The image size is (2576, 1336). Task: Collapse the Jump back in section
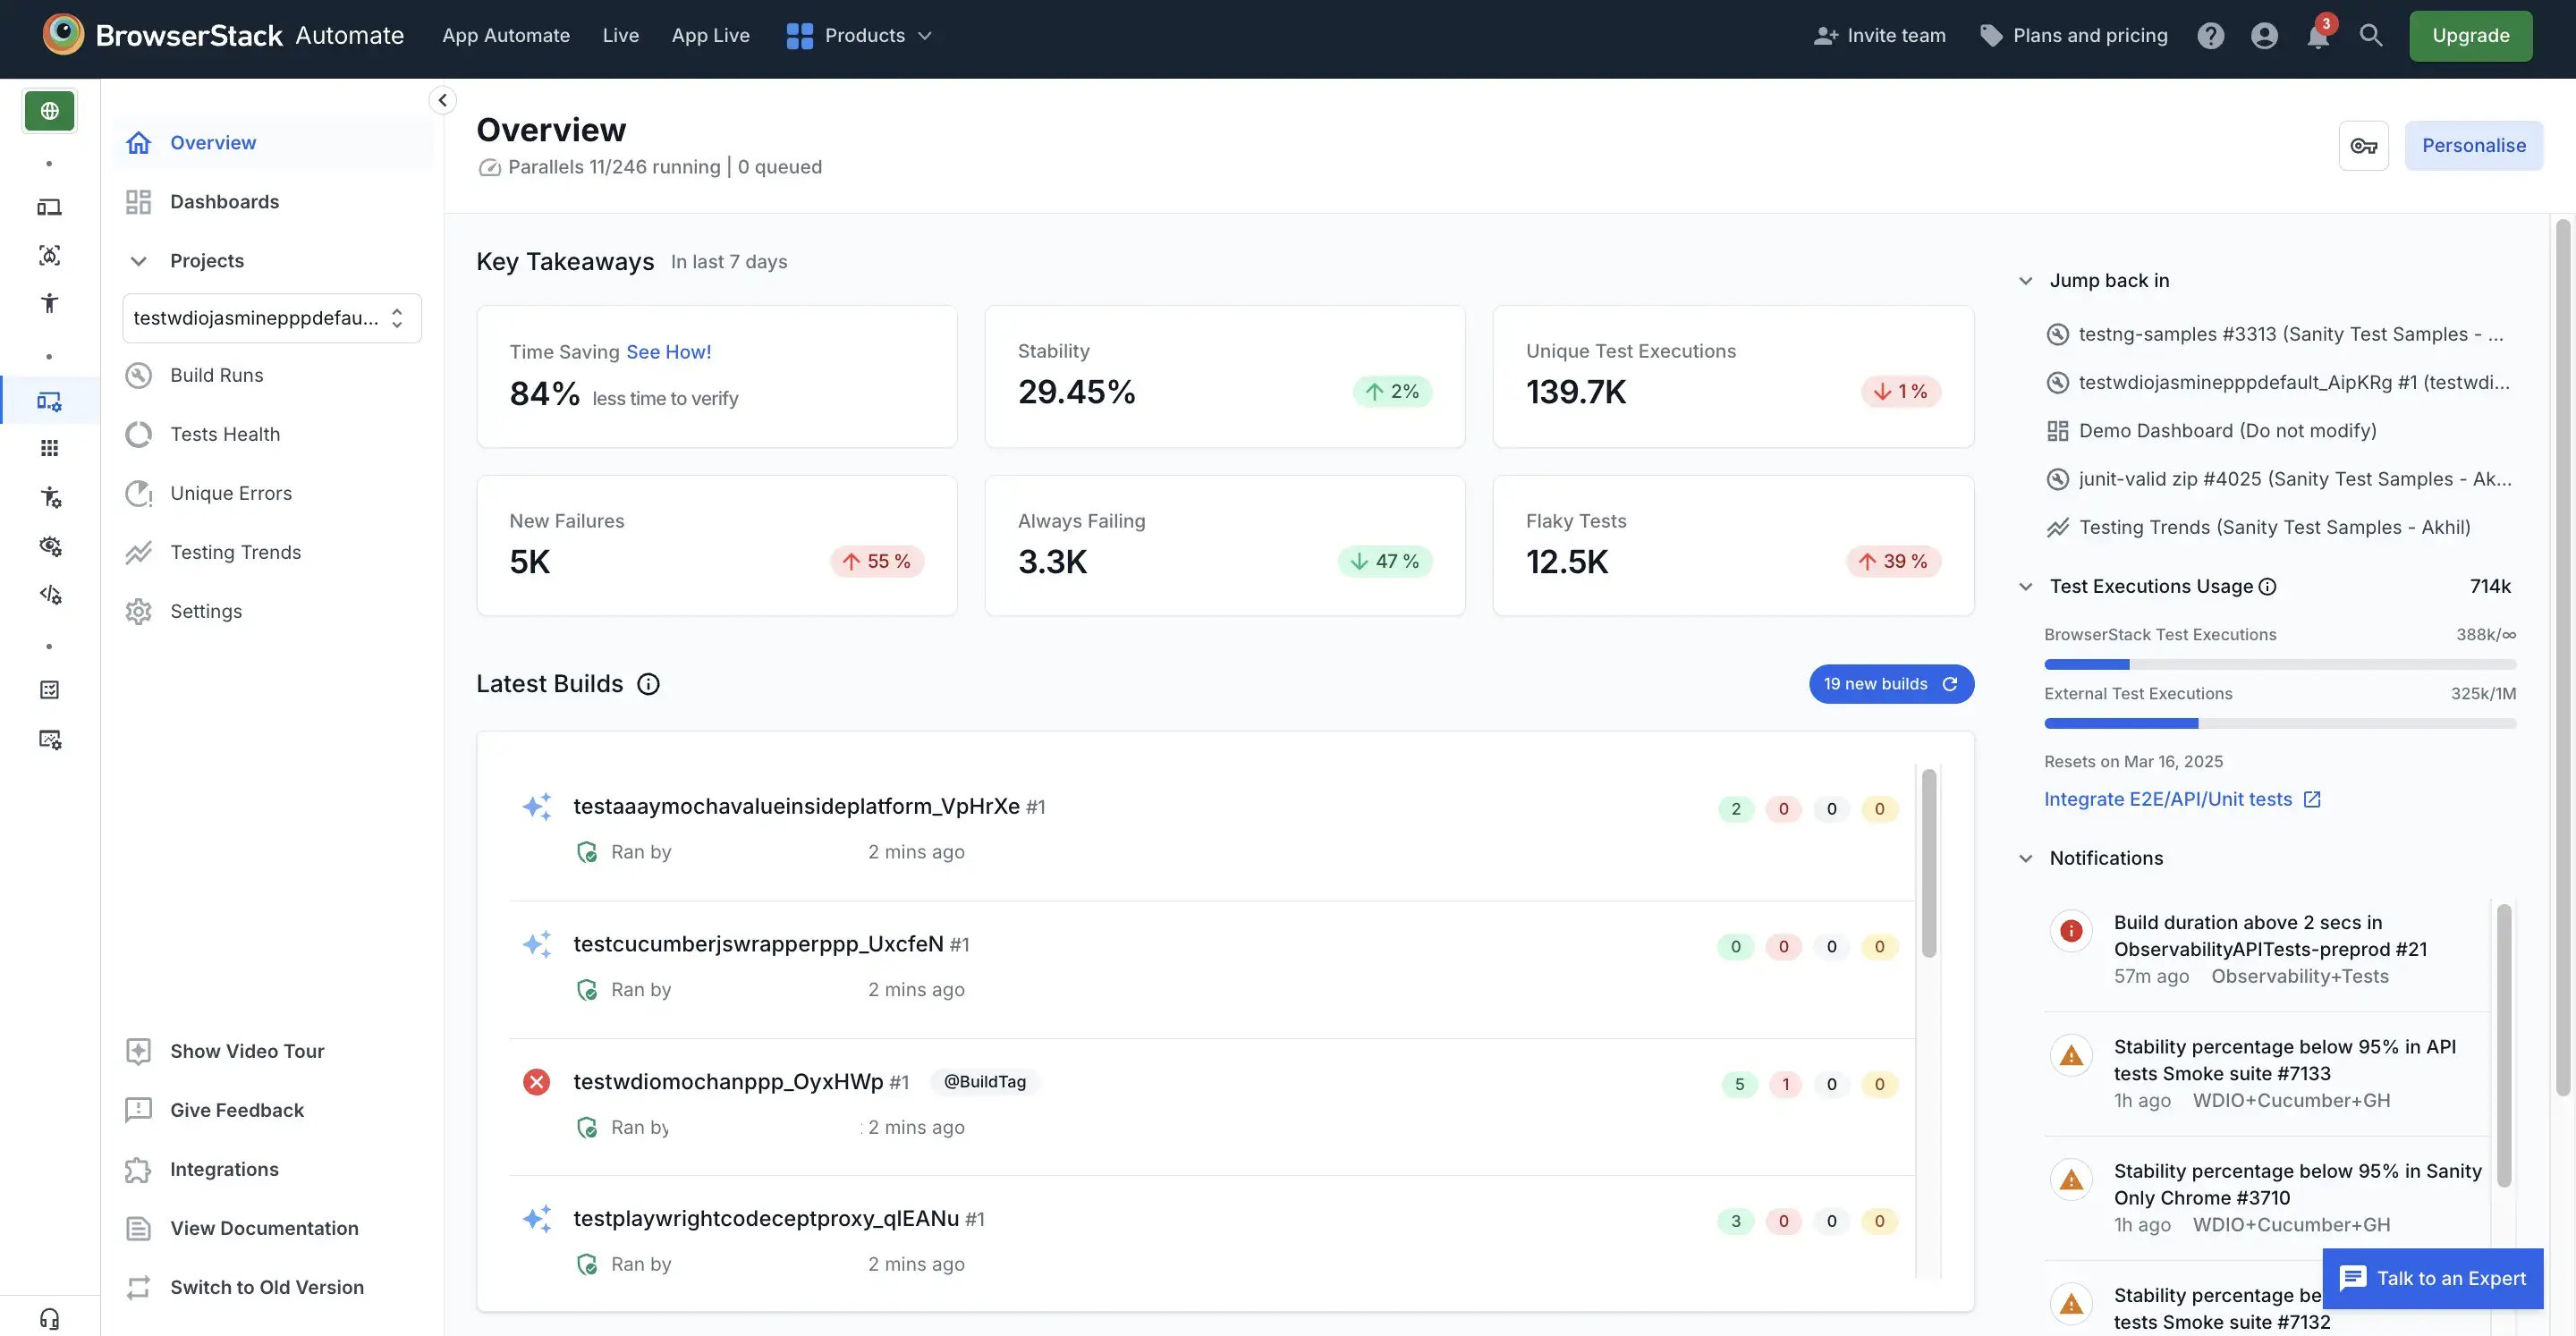pos(2026,280)
